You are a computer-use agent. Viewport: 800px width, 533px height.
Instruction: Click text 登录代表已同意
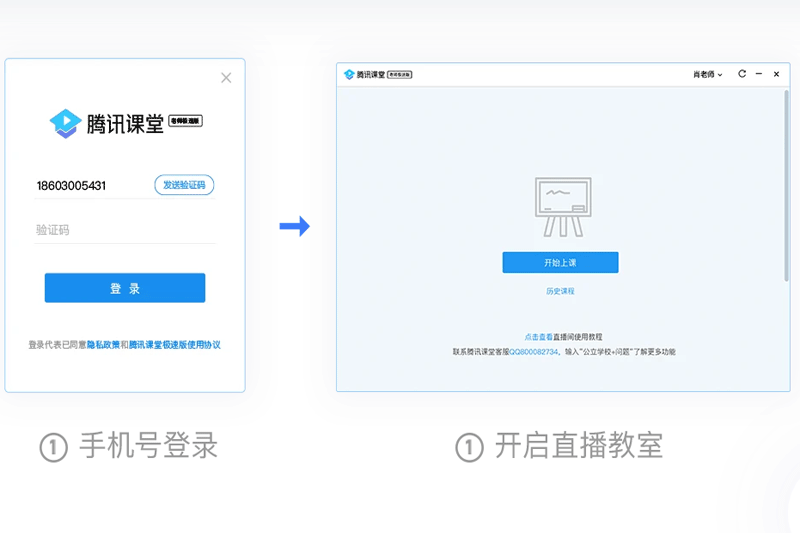(57, 345)
